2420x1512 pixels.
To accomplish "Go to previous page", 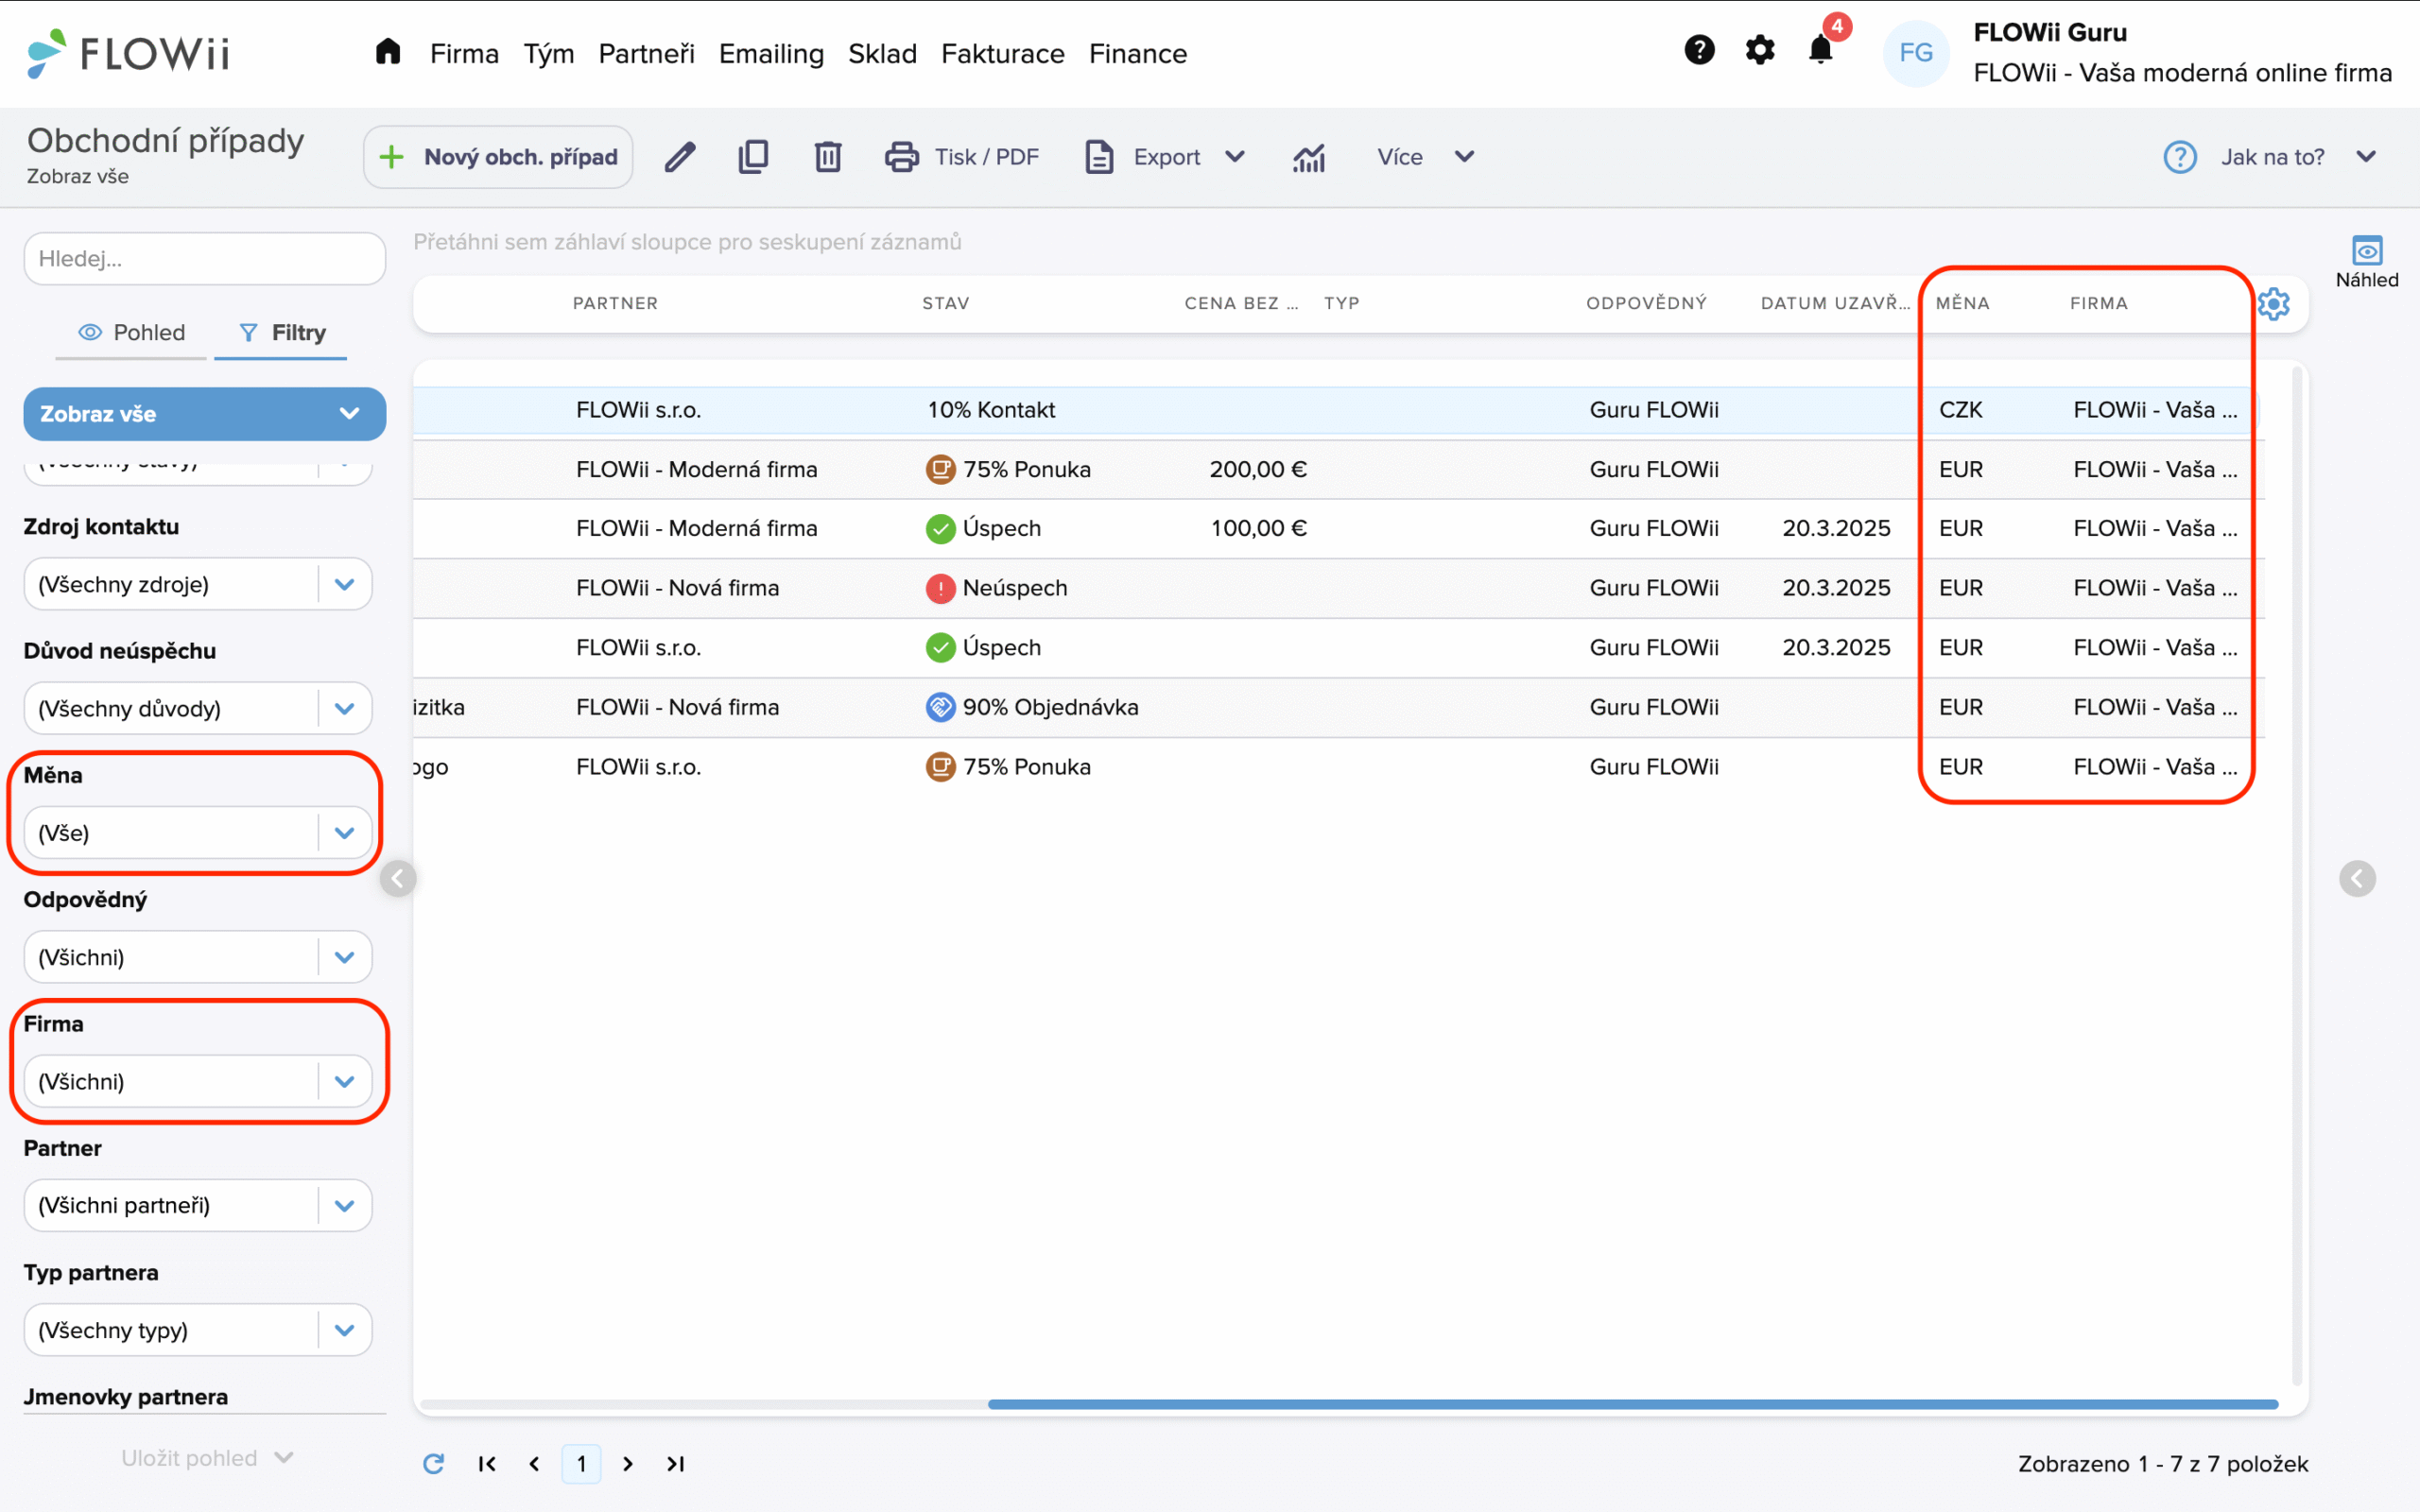I will [534, 1463].
